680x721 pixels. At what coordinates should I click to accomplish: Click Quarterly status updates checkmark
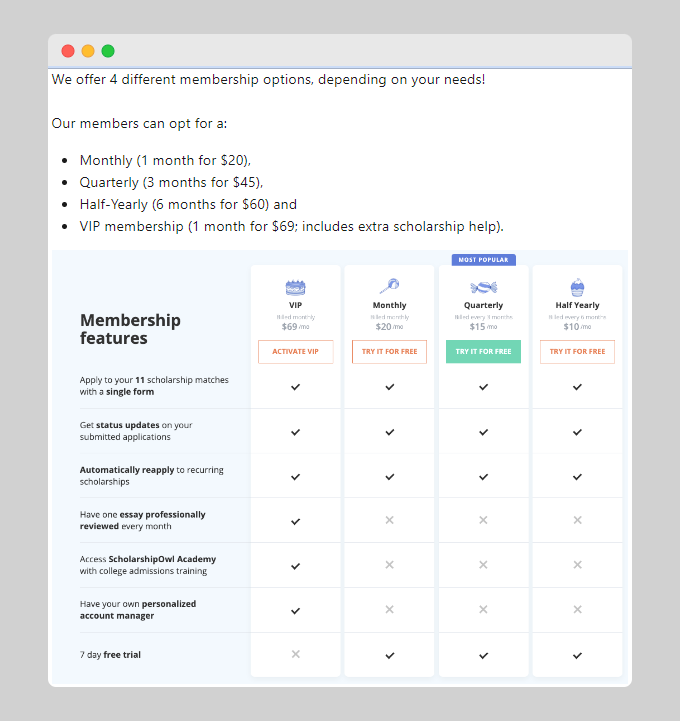point(483,431)
